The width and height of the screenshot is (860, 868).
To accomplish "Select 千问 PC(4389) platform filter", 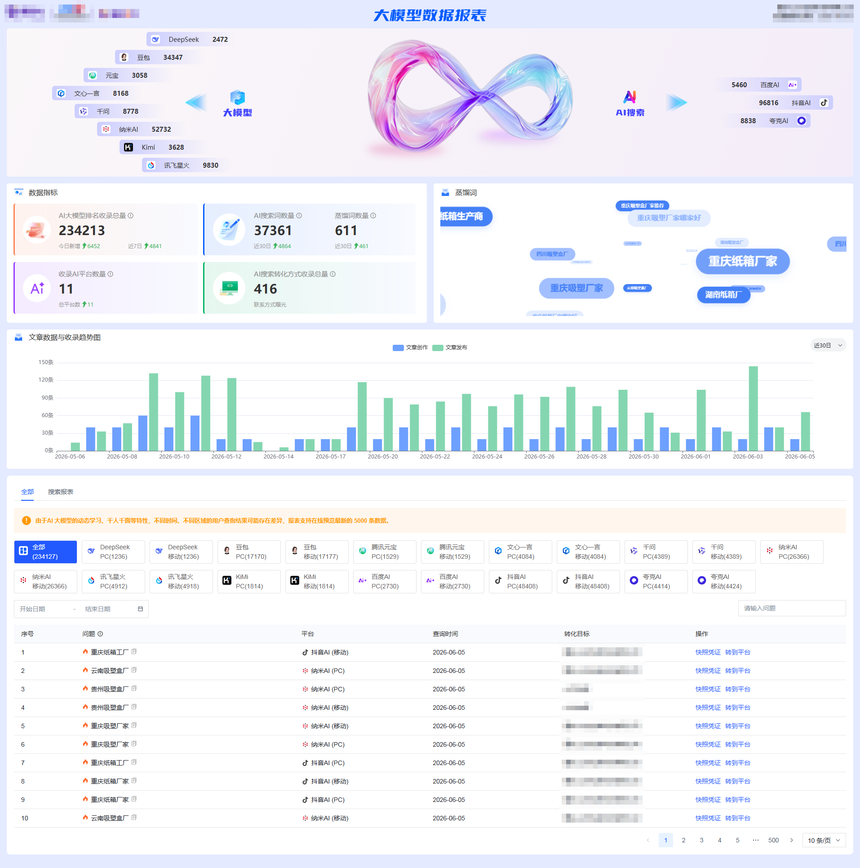I will (656, 552).
